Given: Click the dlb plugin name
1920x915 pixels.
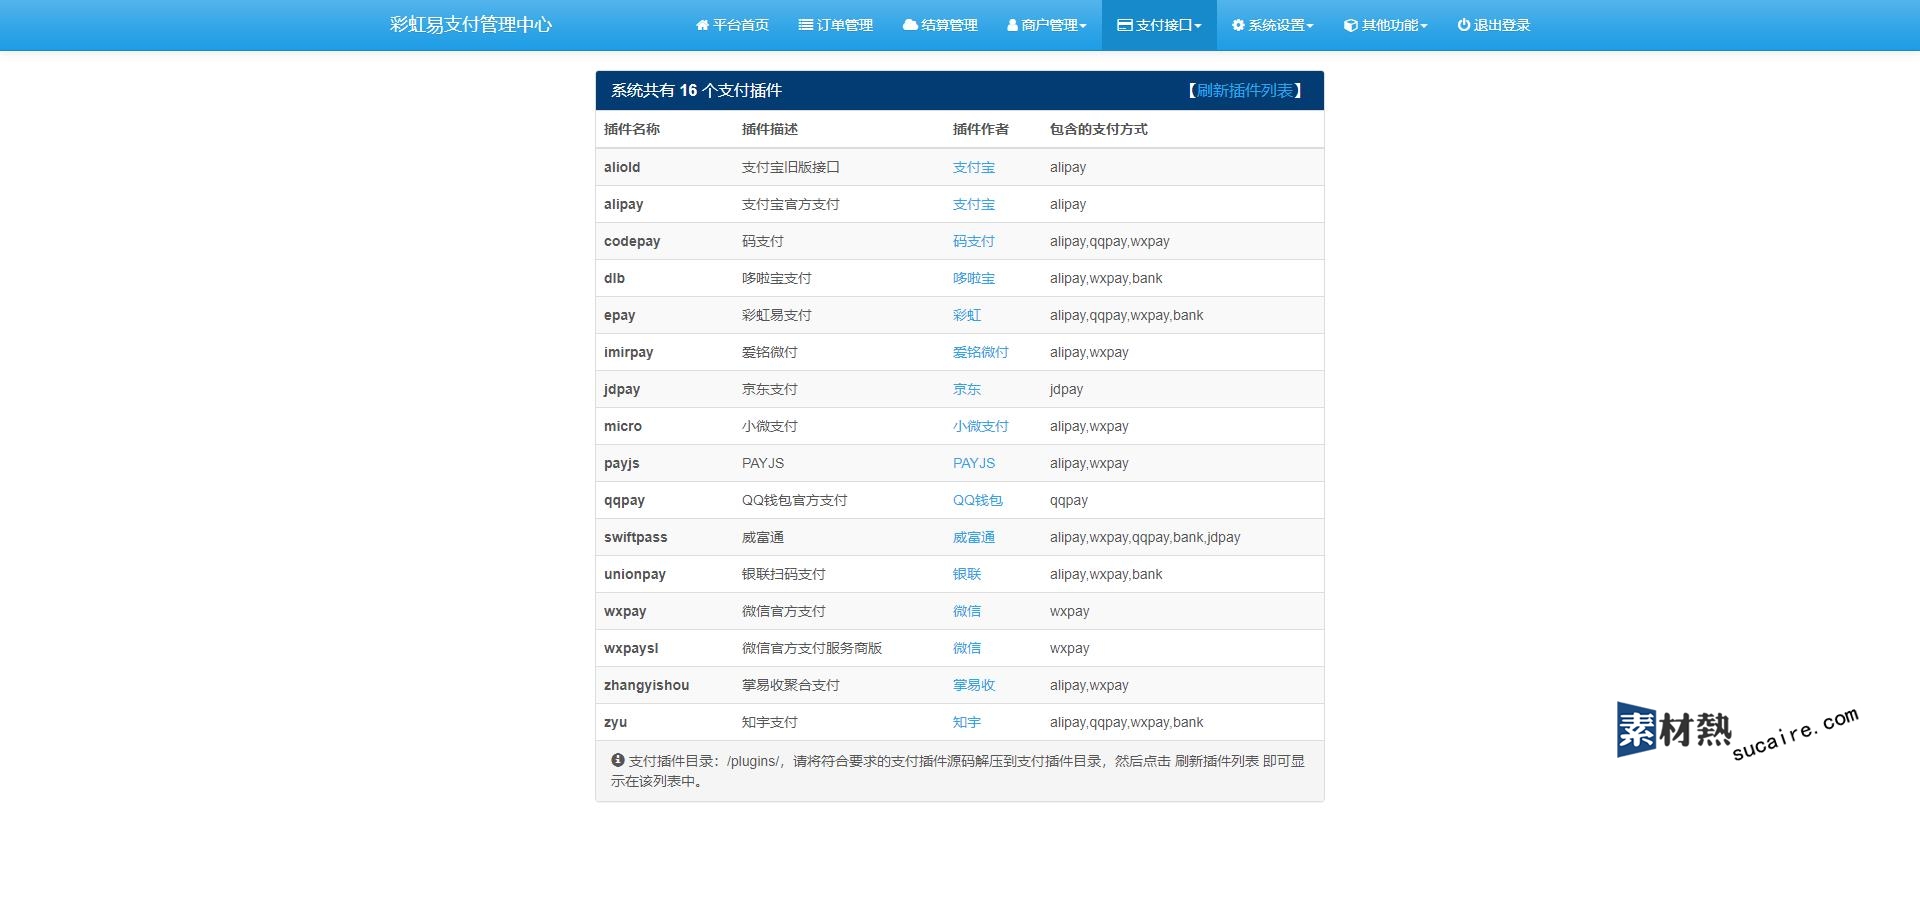Looking at the screenshot, I should tap(614, 278).
